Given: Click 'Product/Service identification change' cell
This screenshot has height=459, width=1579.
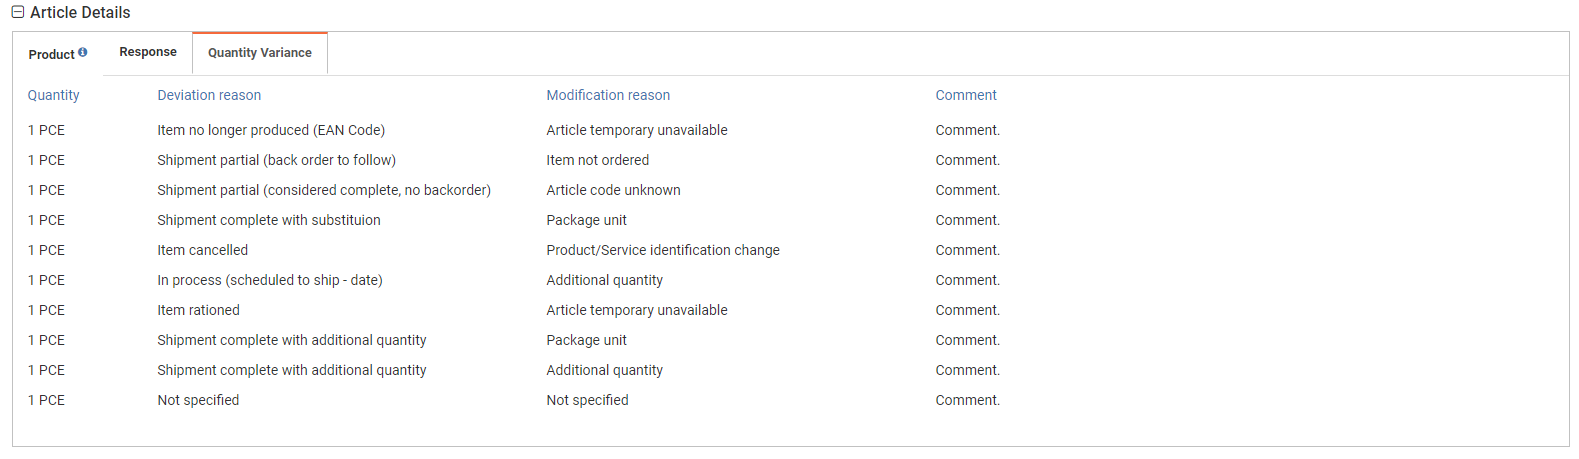Looking at the screenshot, I should point(663,250).
